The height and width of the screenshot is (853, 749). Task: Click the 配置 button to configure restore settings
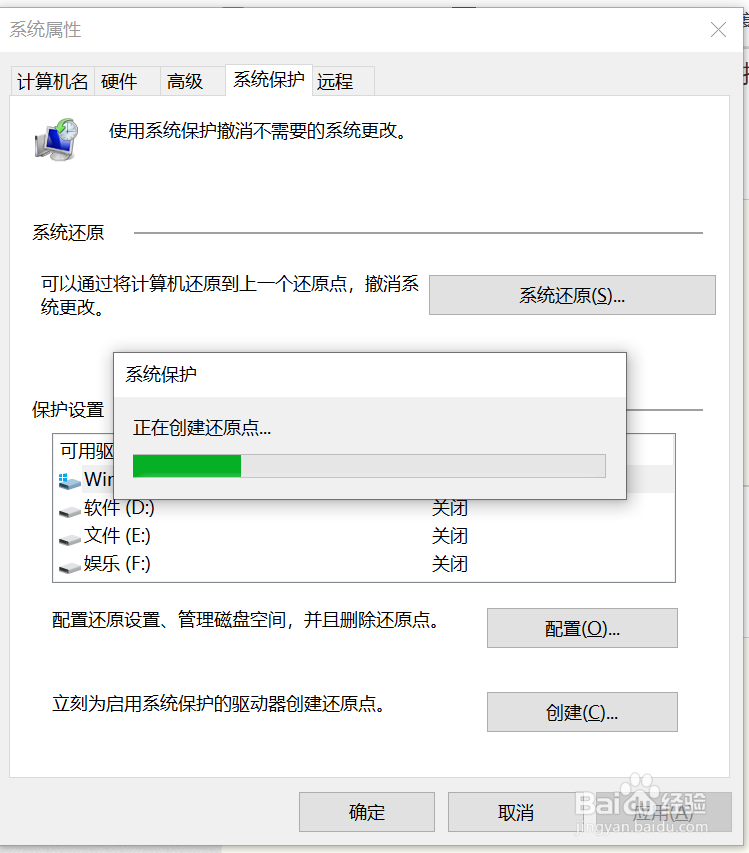pos(581,628)
